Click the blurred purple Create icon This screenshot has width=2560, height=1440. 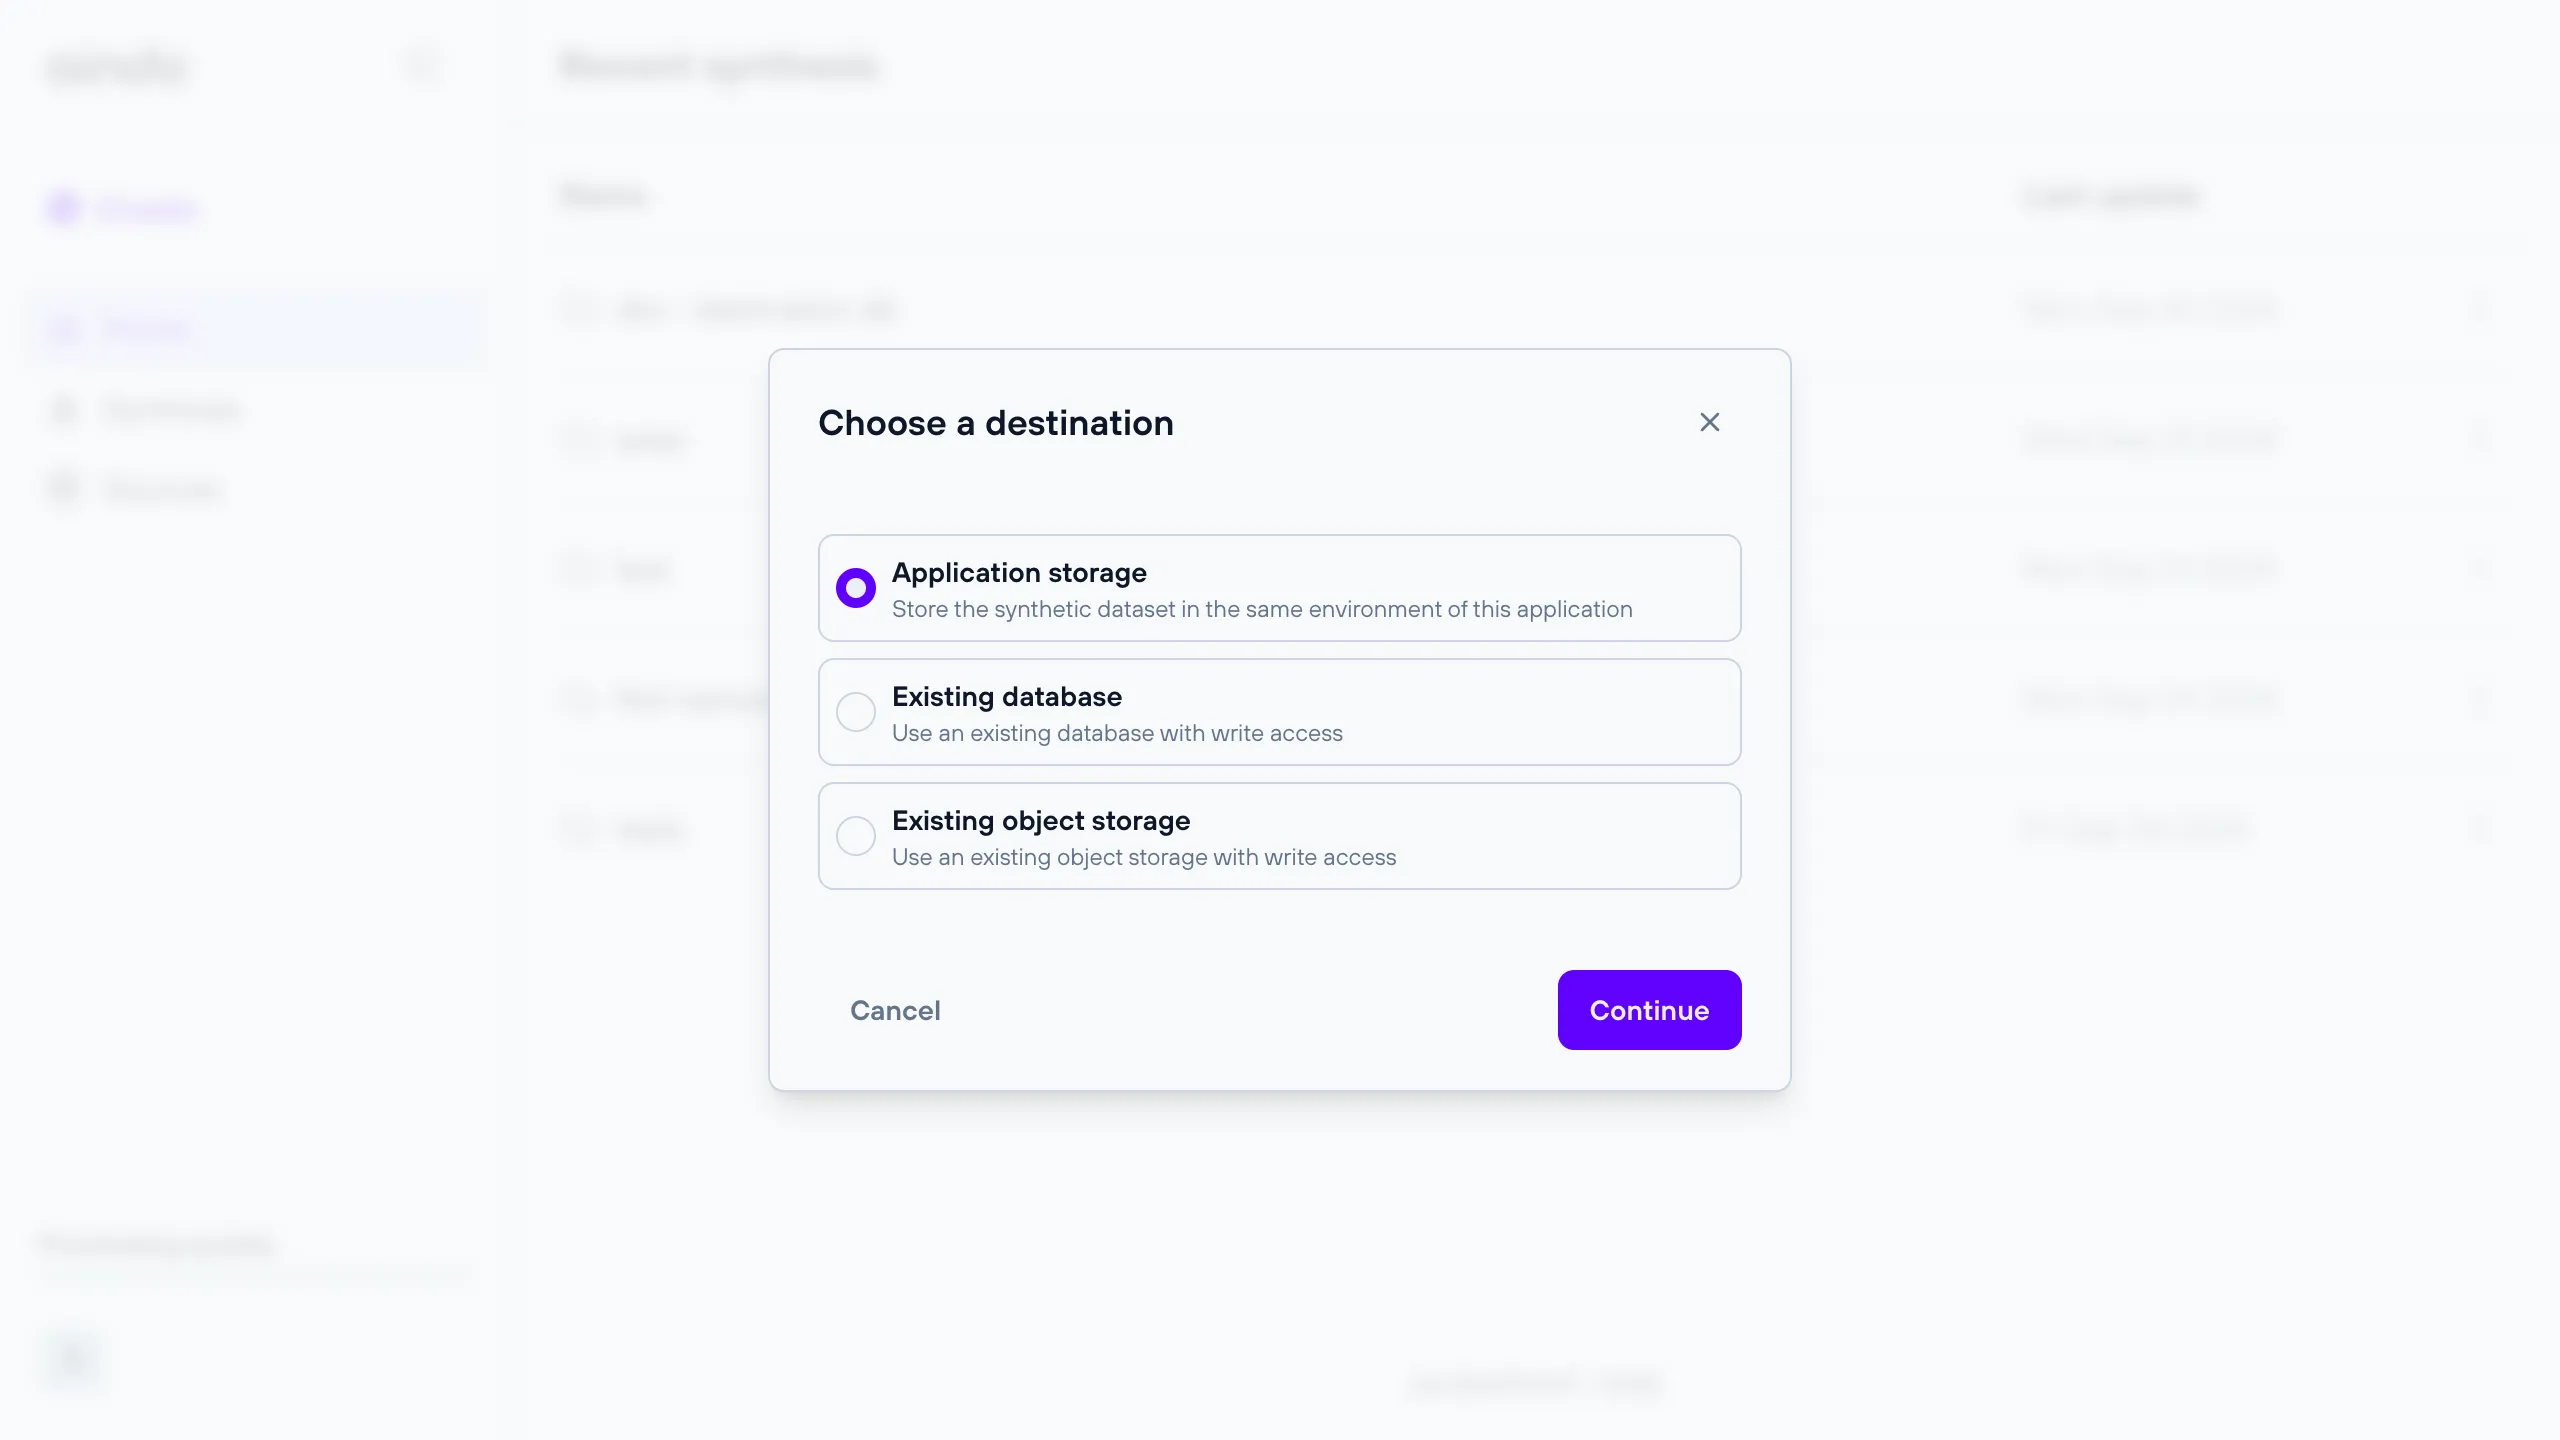tap(64, 208)
